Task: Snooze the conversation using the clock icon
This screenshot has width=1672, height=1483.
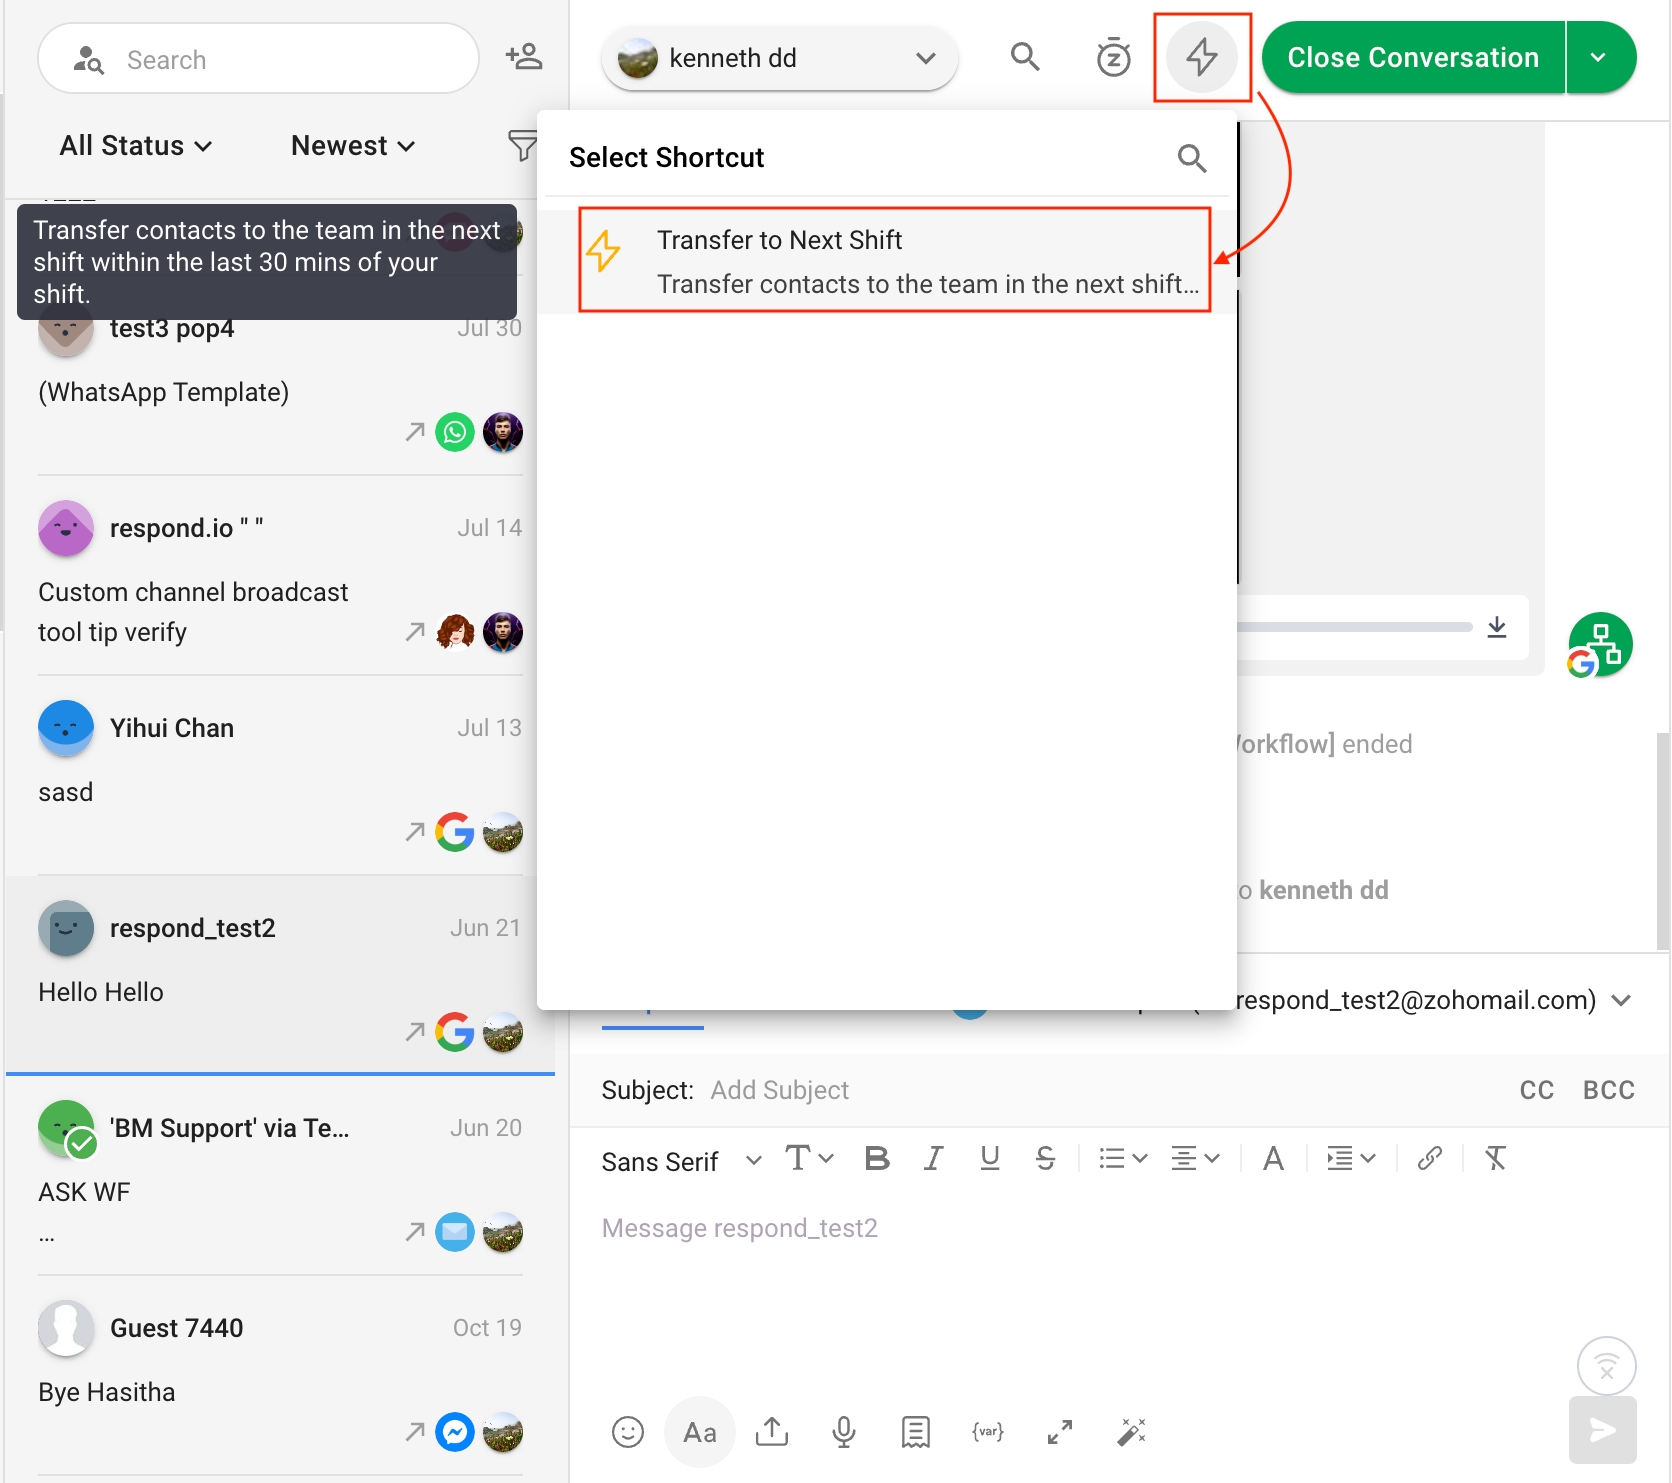Action: click(x=1113, y=57)
